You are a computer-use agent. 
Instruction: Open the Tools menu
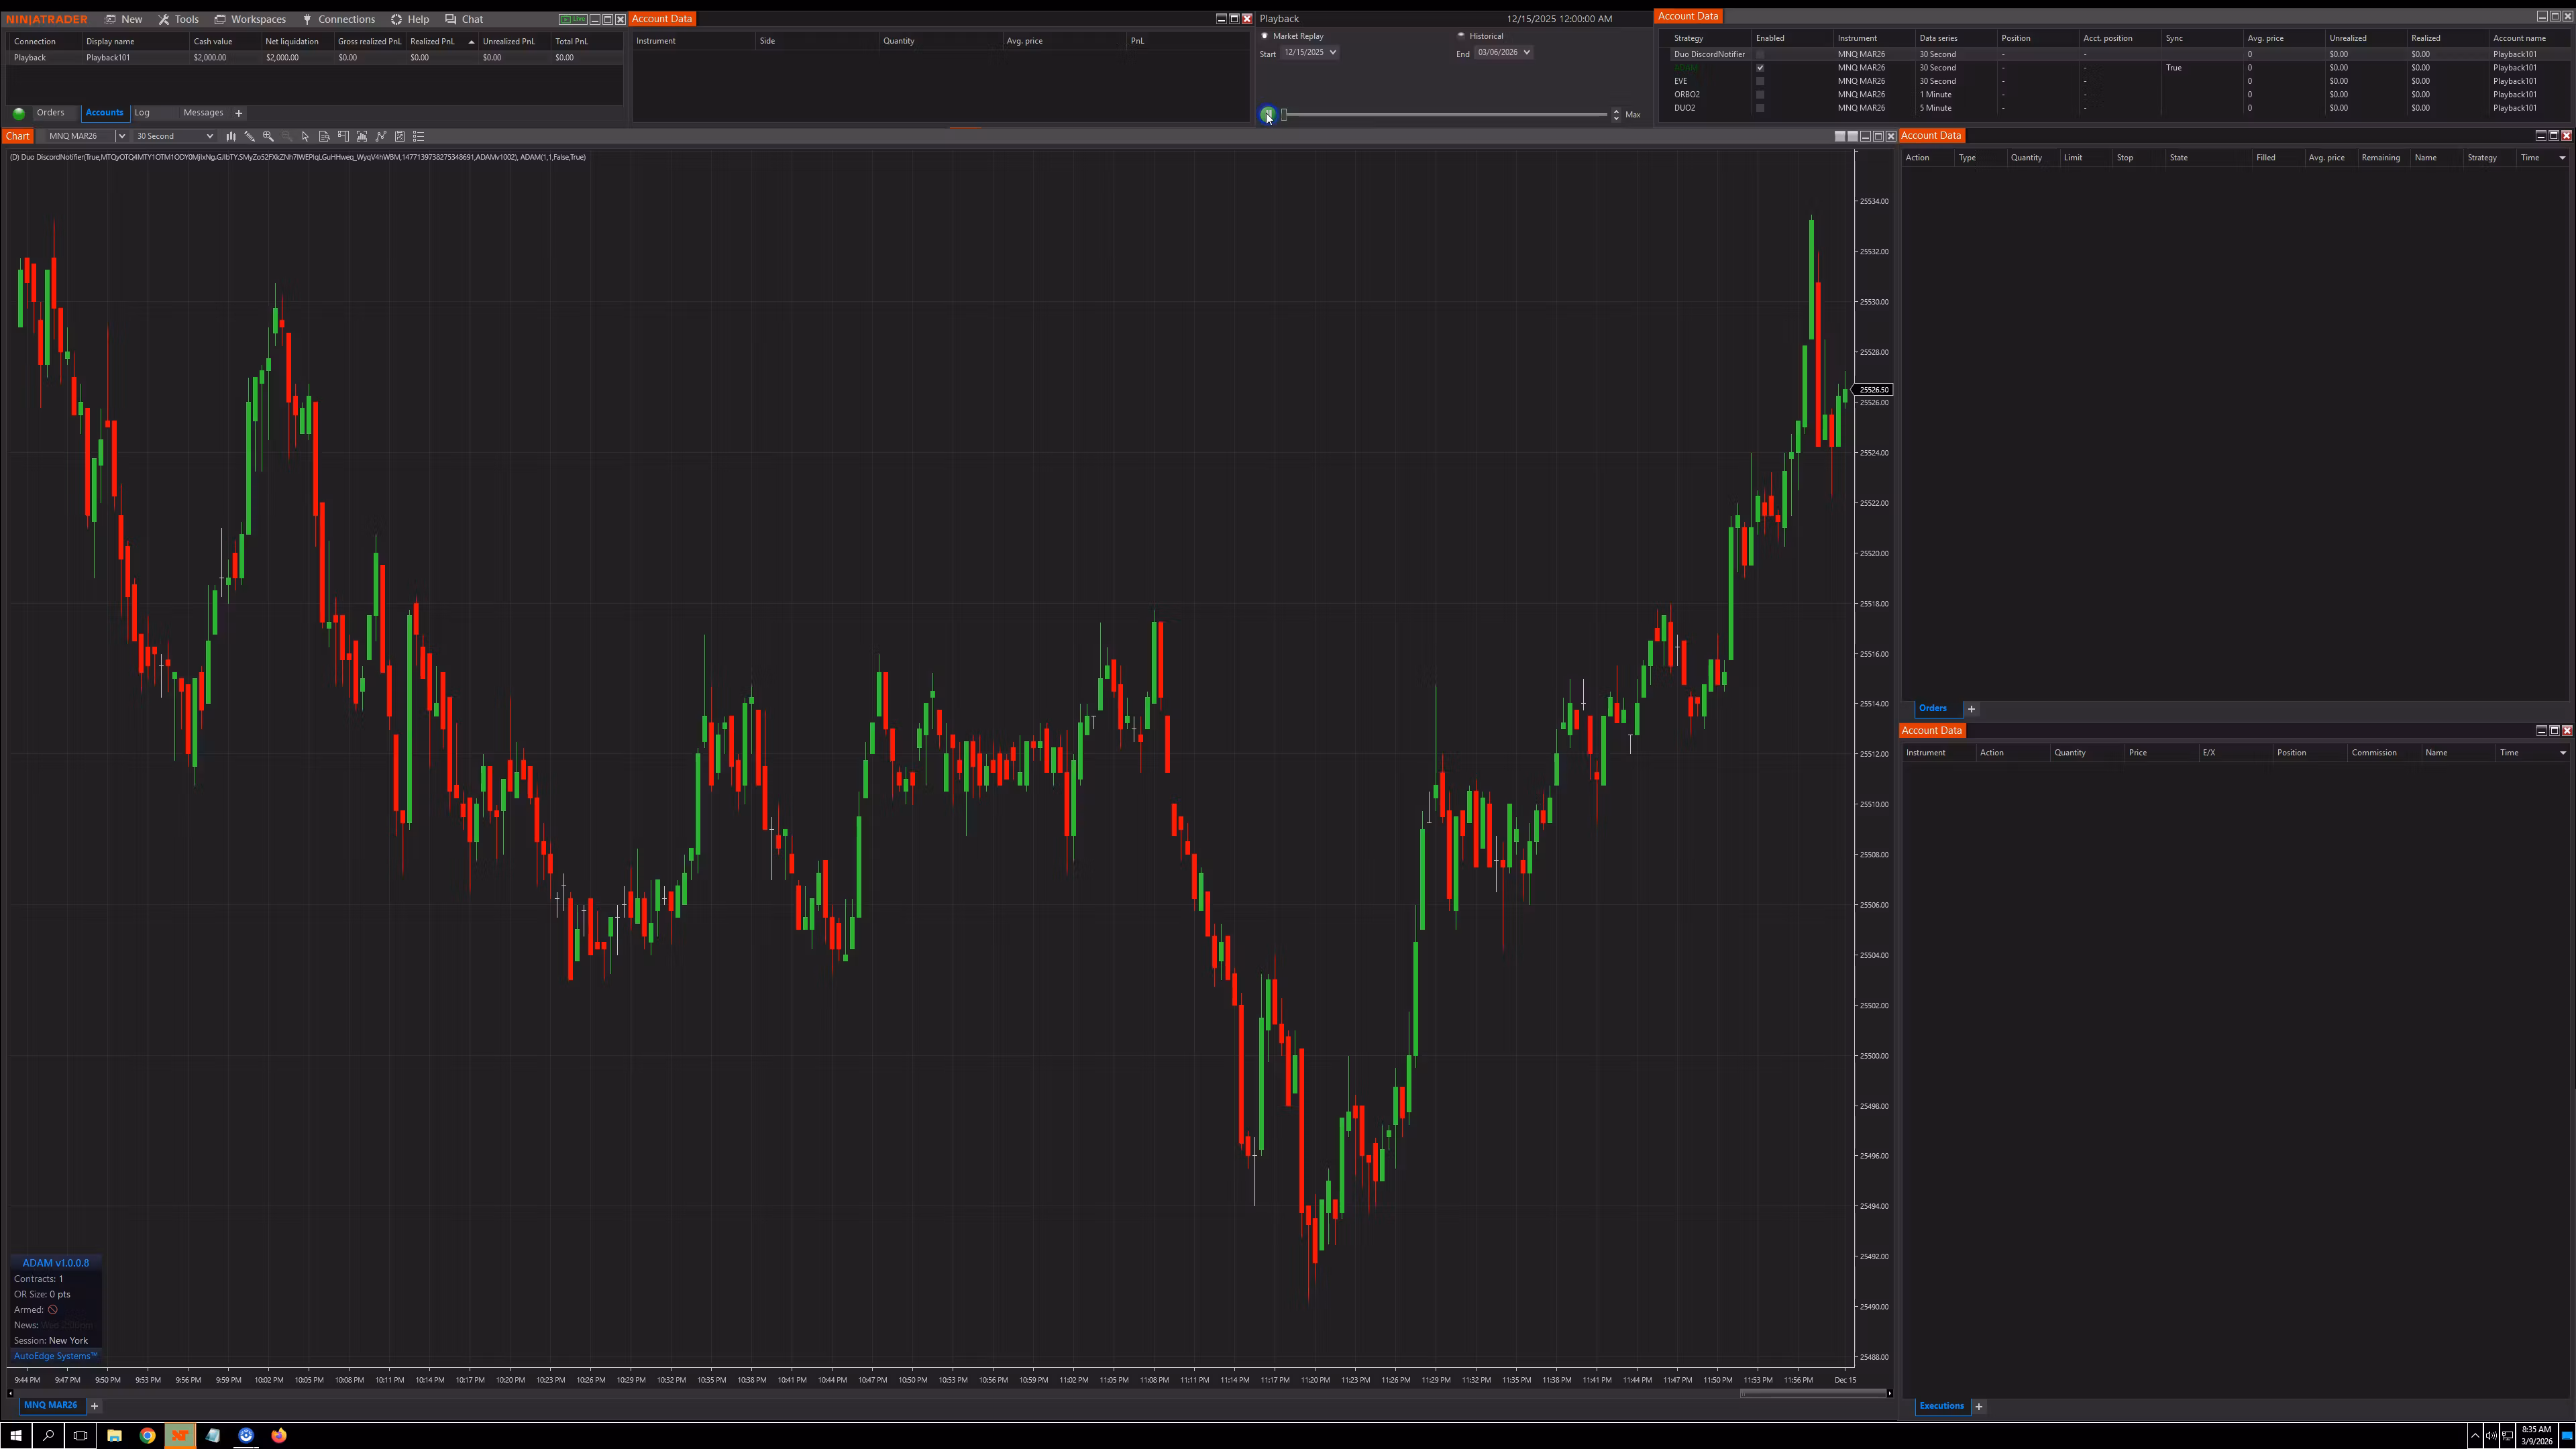pos(184,18)
